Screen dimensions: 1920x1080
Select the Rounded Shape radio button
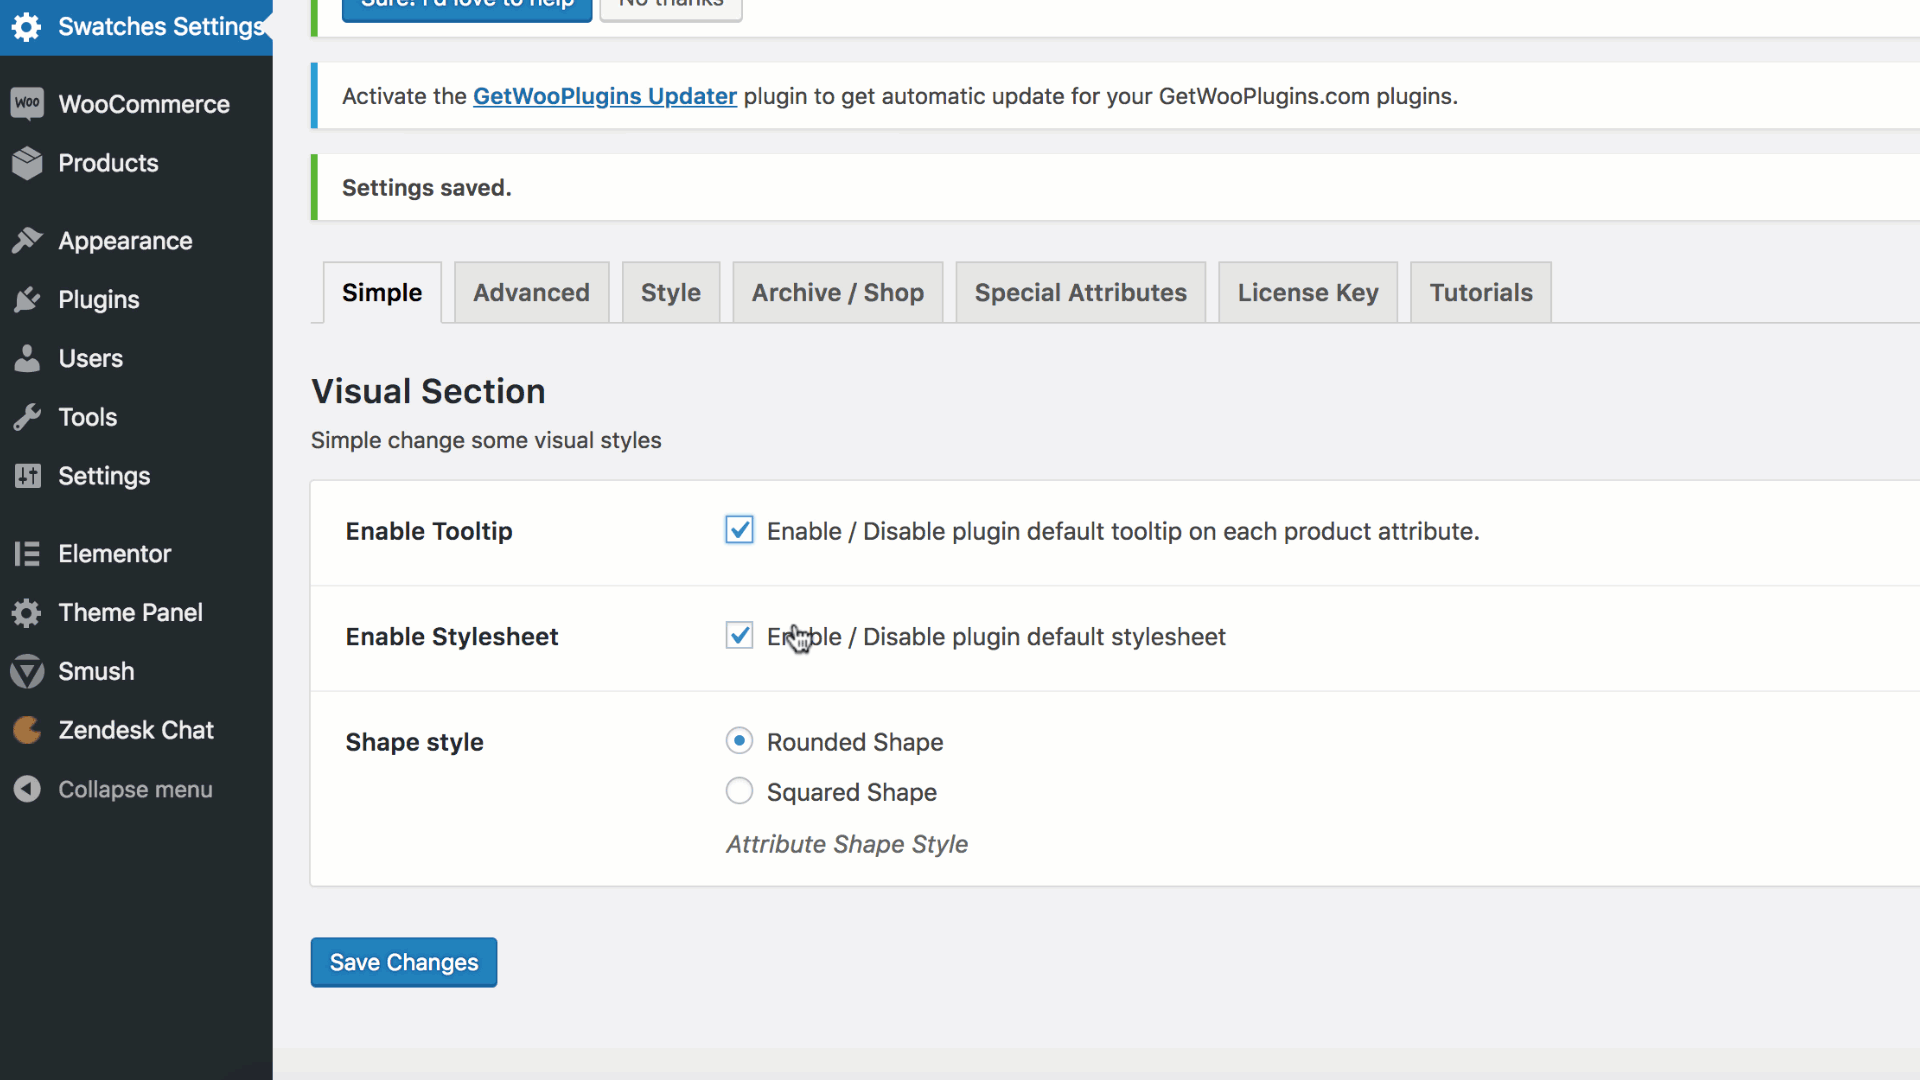coord(739,741)
